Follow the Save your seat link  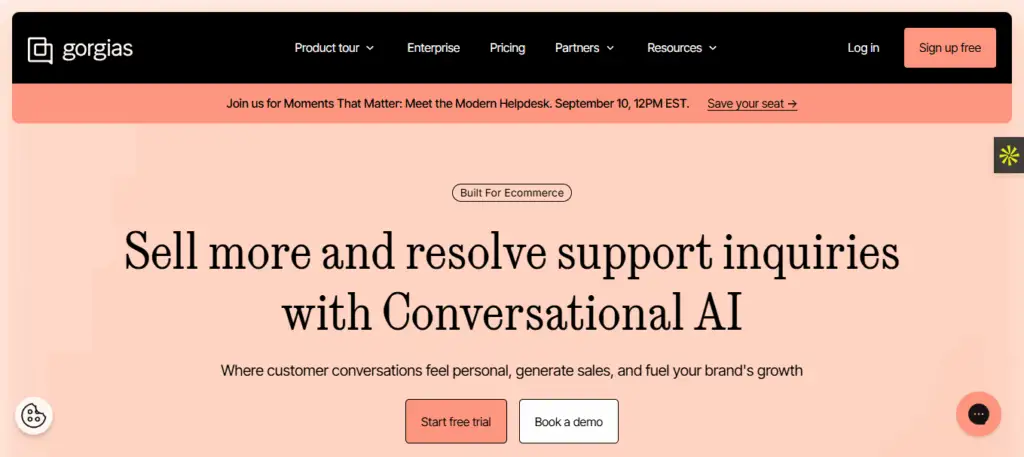coord(752,104)
